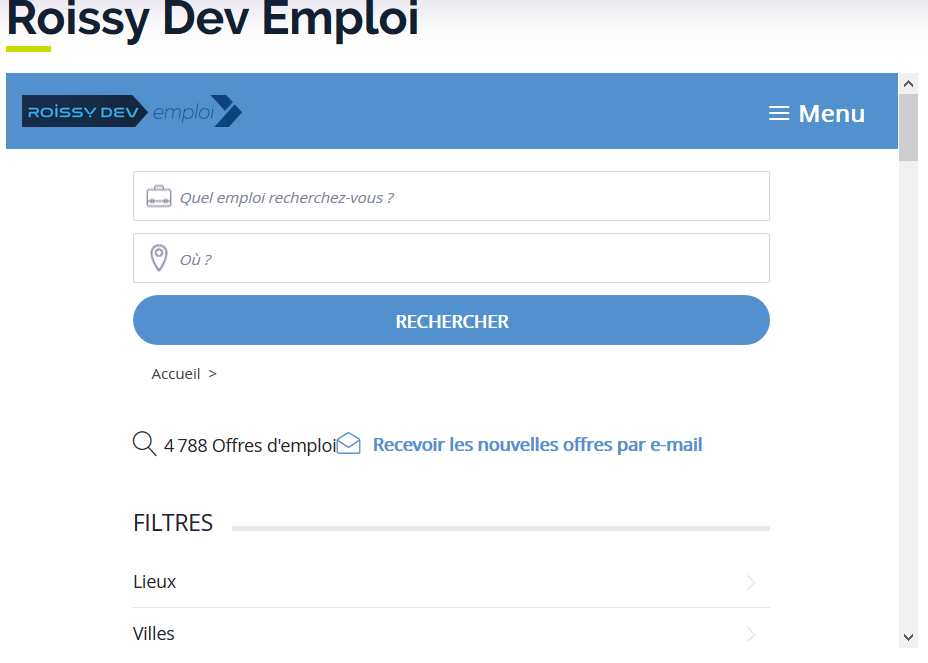The image size is (928, 663).
Task: Click the RECHERCHER button
Action: pyautogui.click(x=451, y=320)
